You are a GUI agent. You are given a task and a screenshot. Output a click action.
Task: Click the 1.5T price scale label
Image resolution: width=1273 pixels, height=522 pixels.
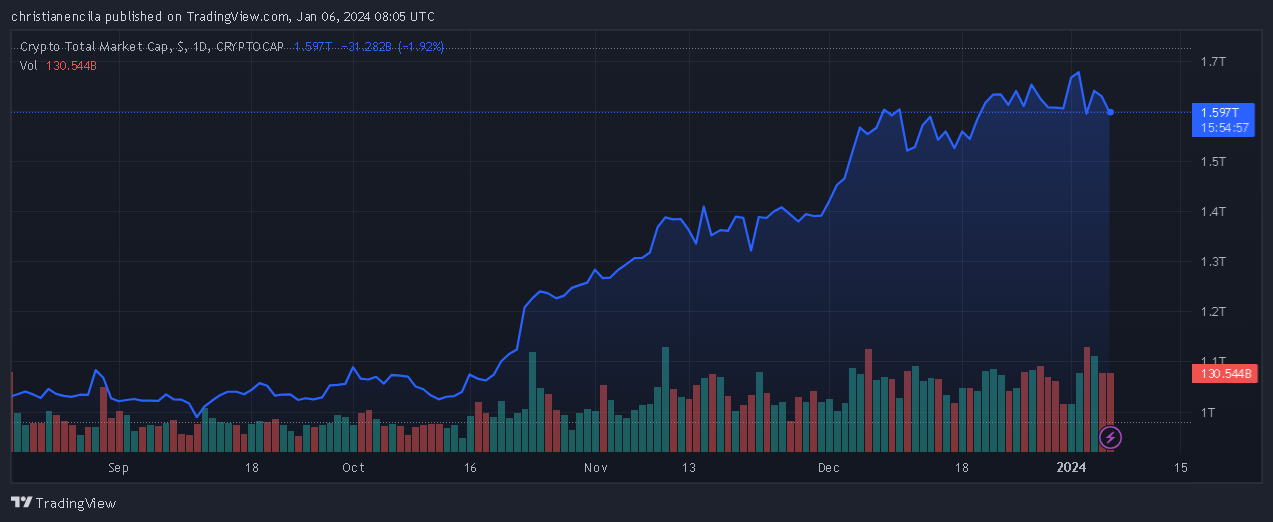click(1213, 162)
